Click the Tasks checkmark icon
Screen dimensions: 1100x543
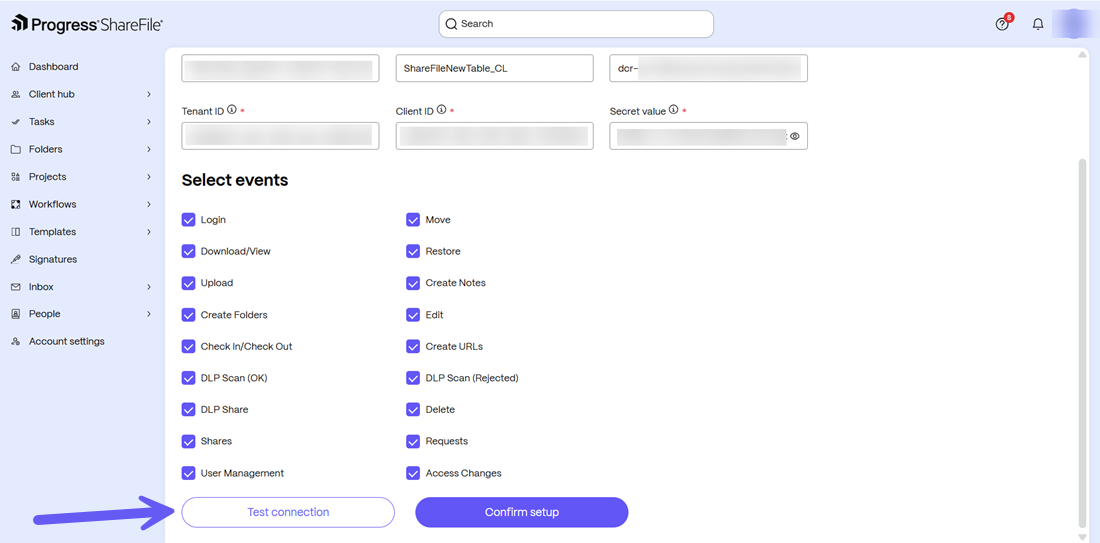click(16, 121)
